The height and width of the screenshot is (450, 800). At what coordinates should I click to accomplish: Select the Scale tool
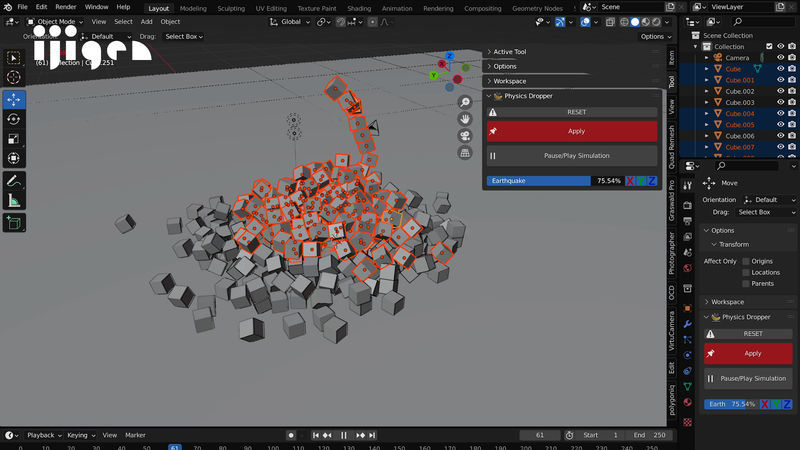14,139
